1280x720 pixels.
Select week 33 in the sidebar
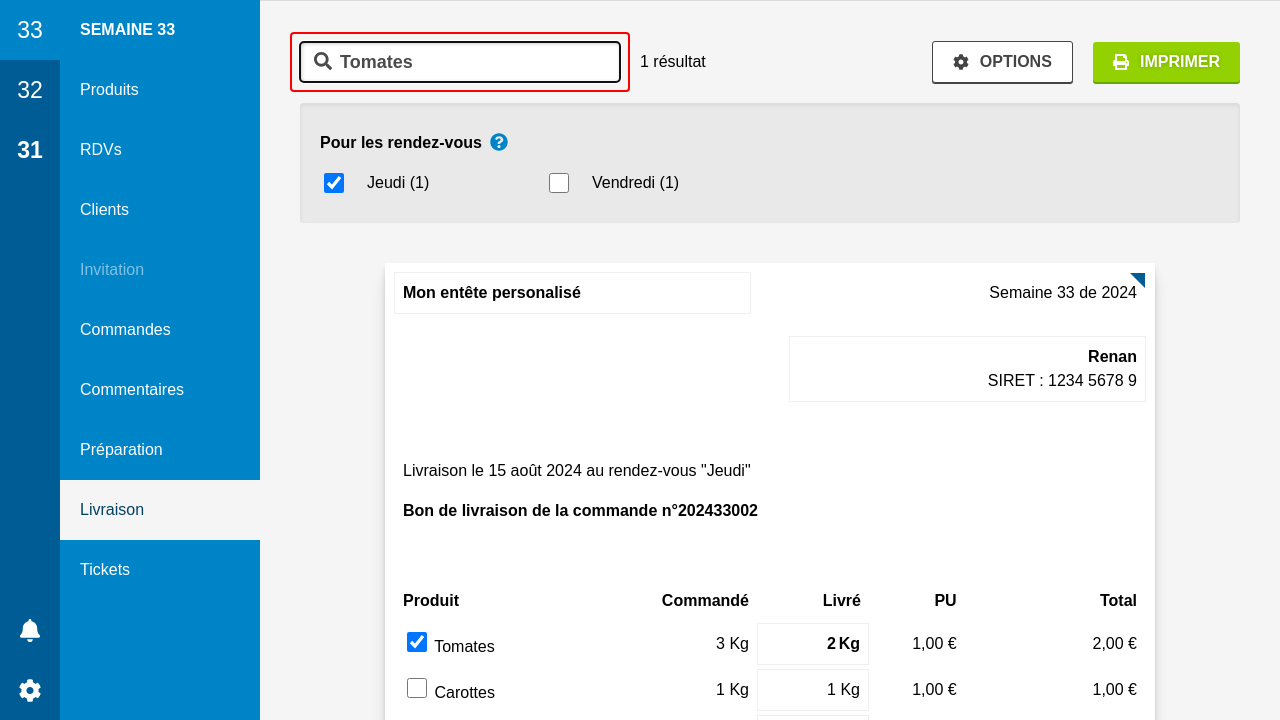click(x=30, y=30)
